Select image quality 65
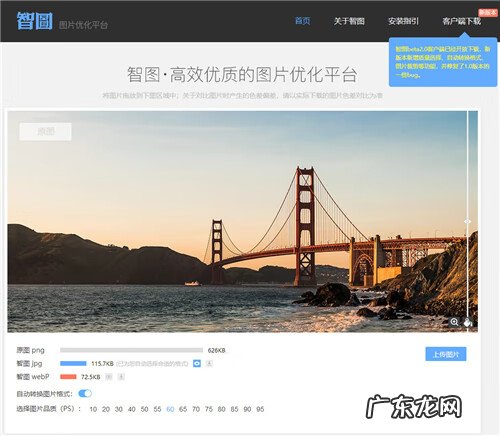This screenshot has height=436, width=500. pyautogui.click(x=183, y=409)
